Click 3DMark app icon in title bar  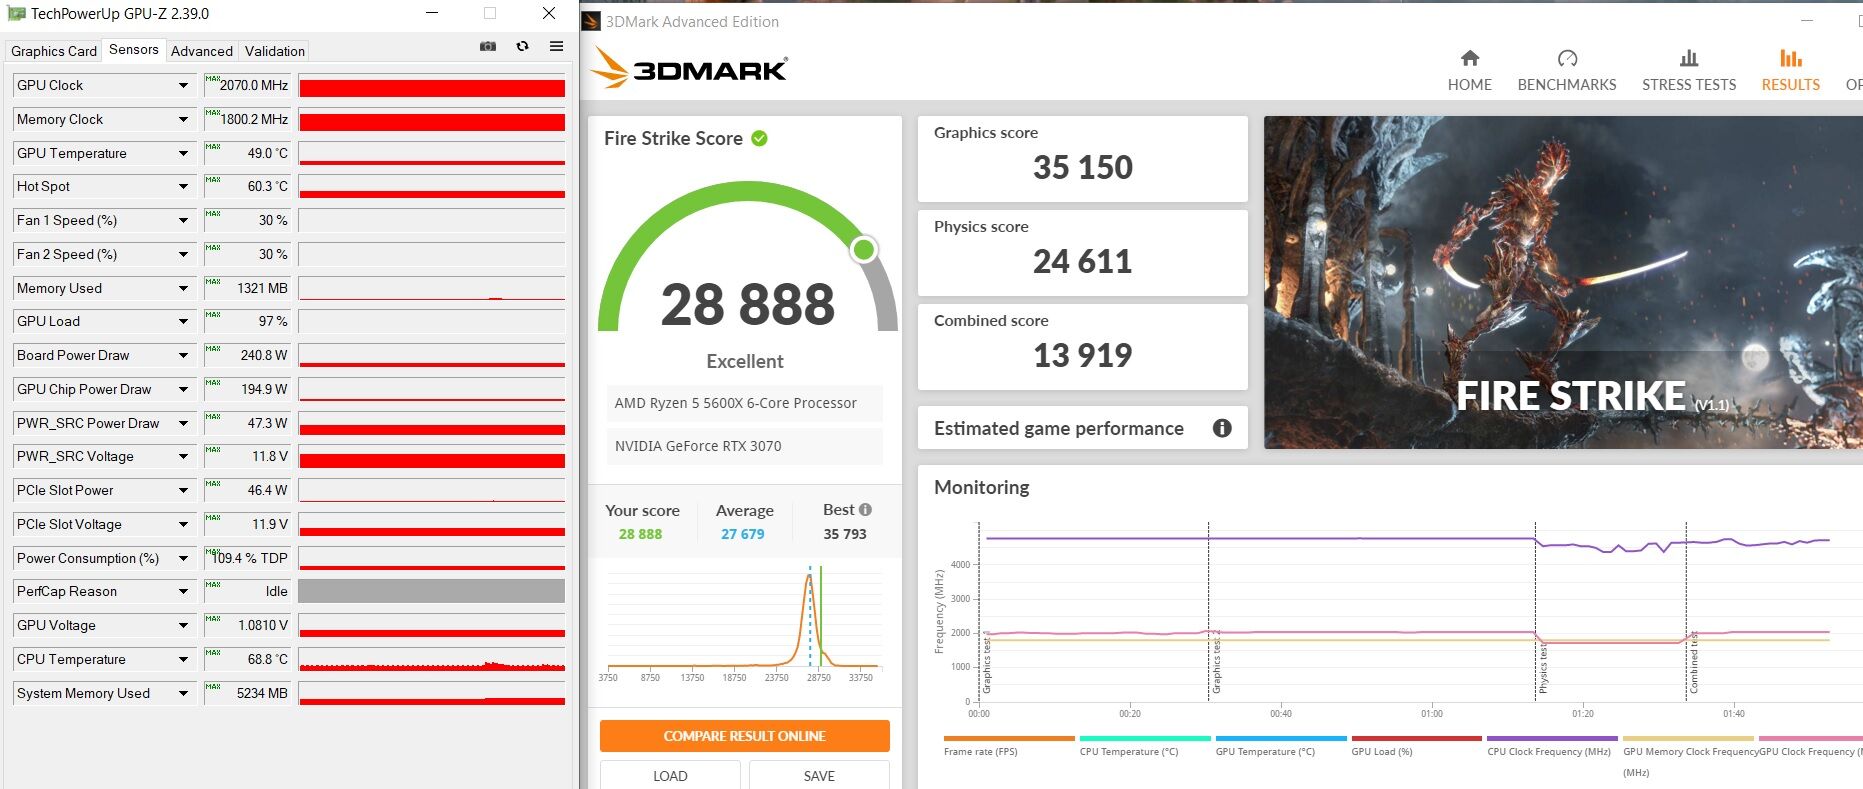click(591, 21)
